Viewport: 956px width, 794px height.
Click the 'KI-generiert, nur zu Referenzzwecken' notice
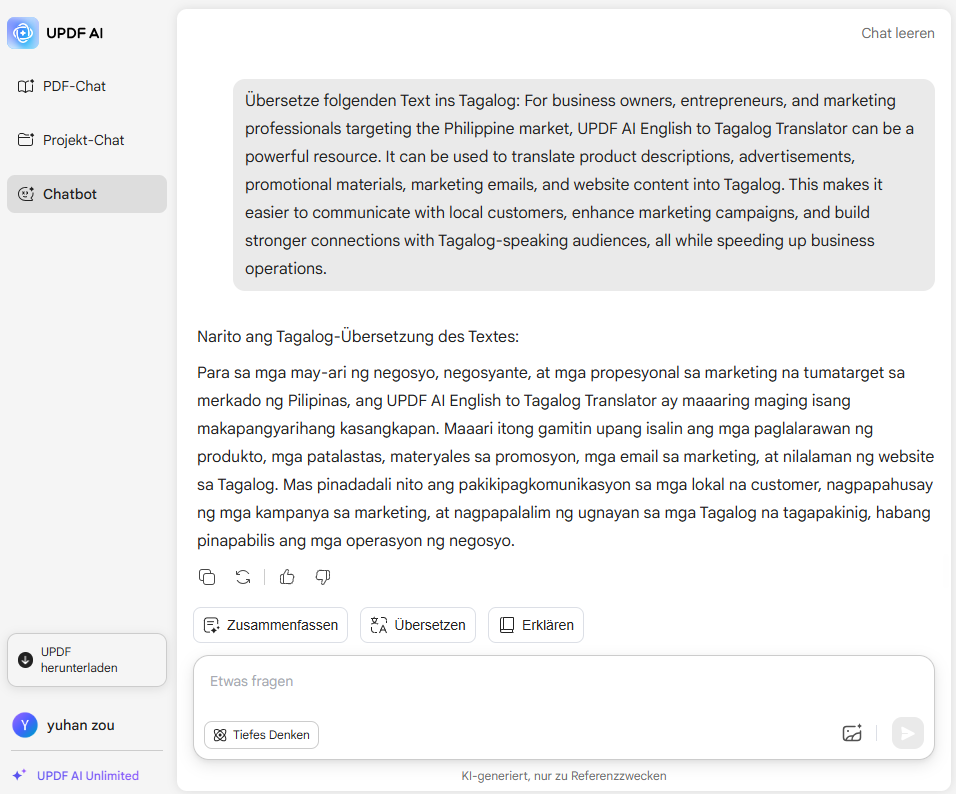[564, 776]
